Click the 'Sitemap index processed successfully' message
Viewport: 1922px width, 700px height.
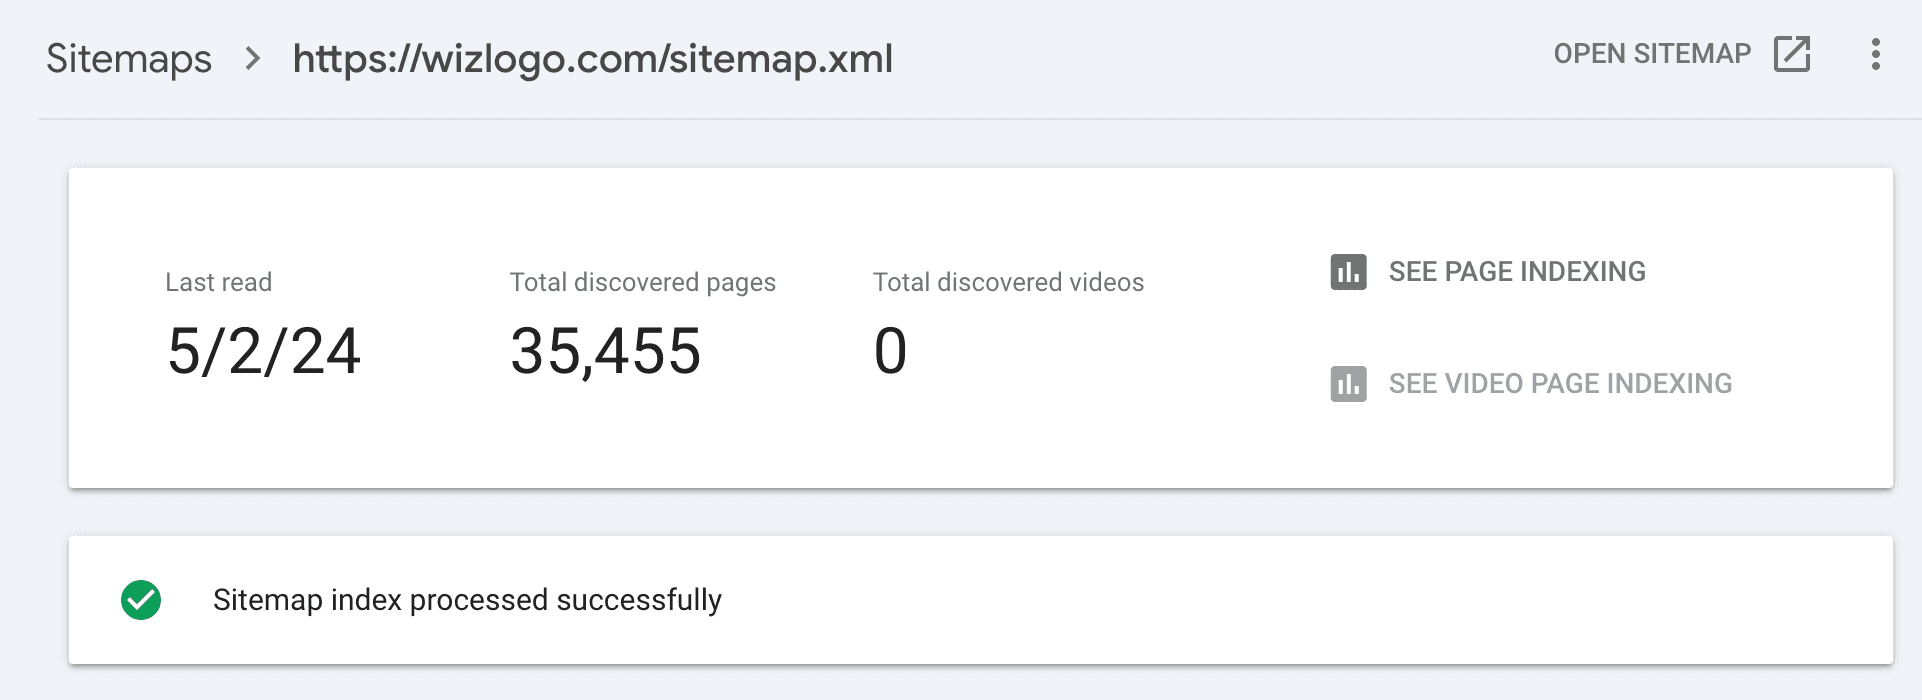point(467,600)
